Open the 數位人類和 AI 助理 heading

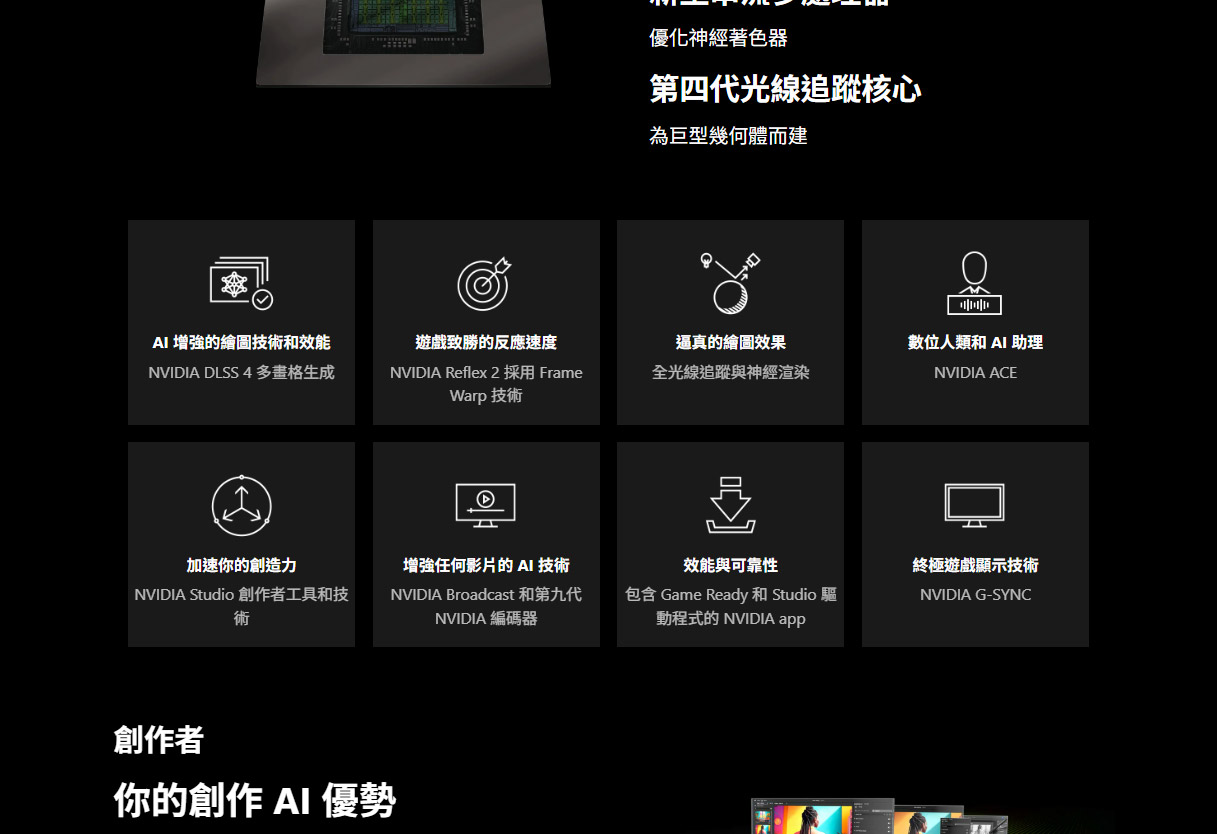pyautogui.click(x=975, y=342)
